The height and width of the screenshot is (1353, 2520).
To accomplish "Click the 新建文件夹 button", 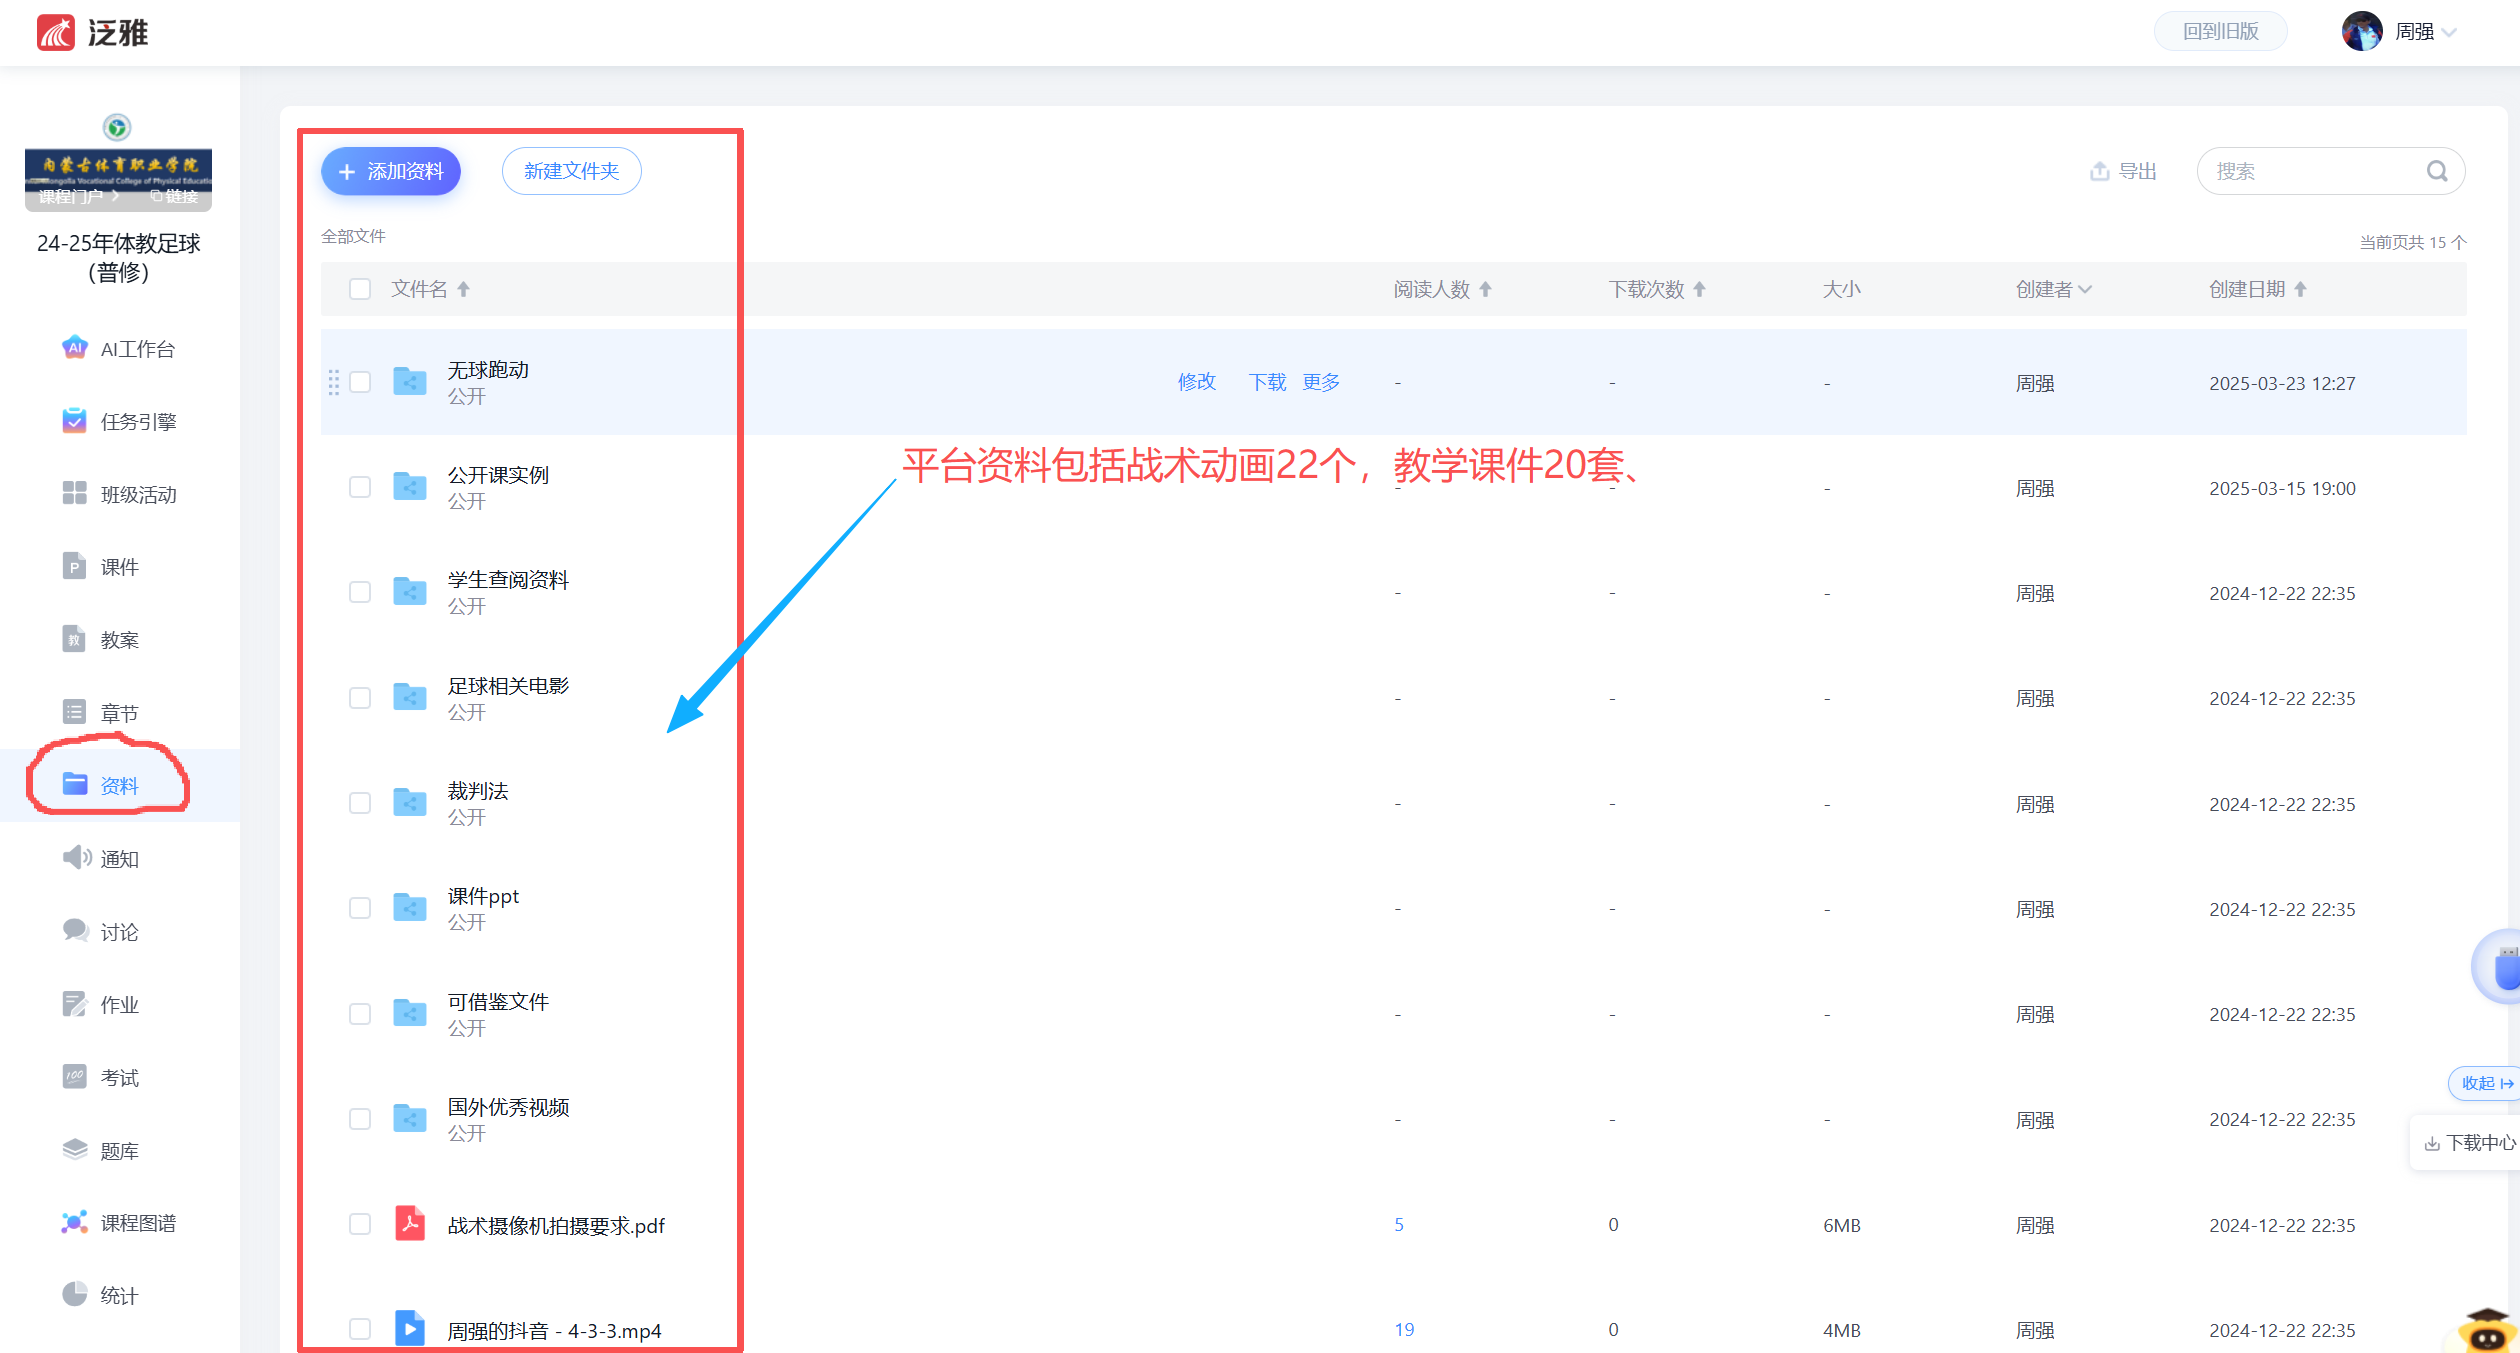I will tap(571, 171).
